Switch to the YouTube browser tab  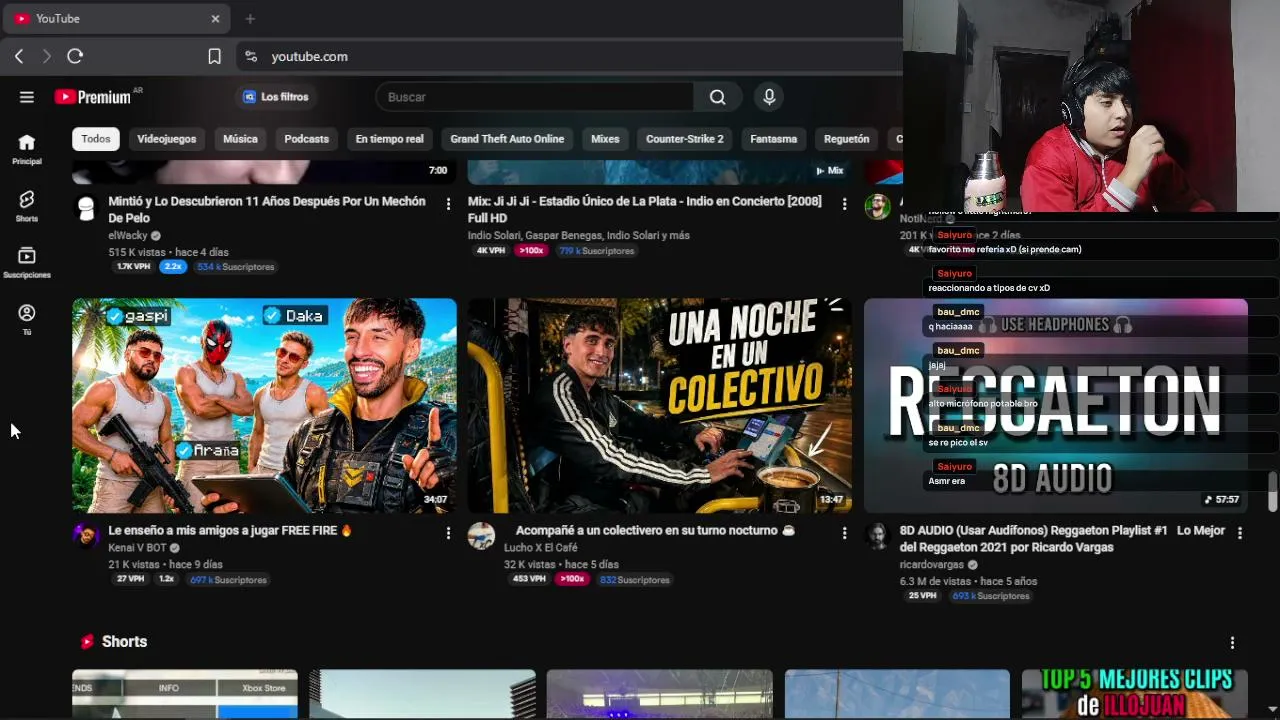[x=116, y=19]
